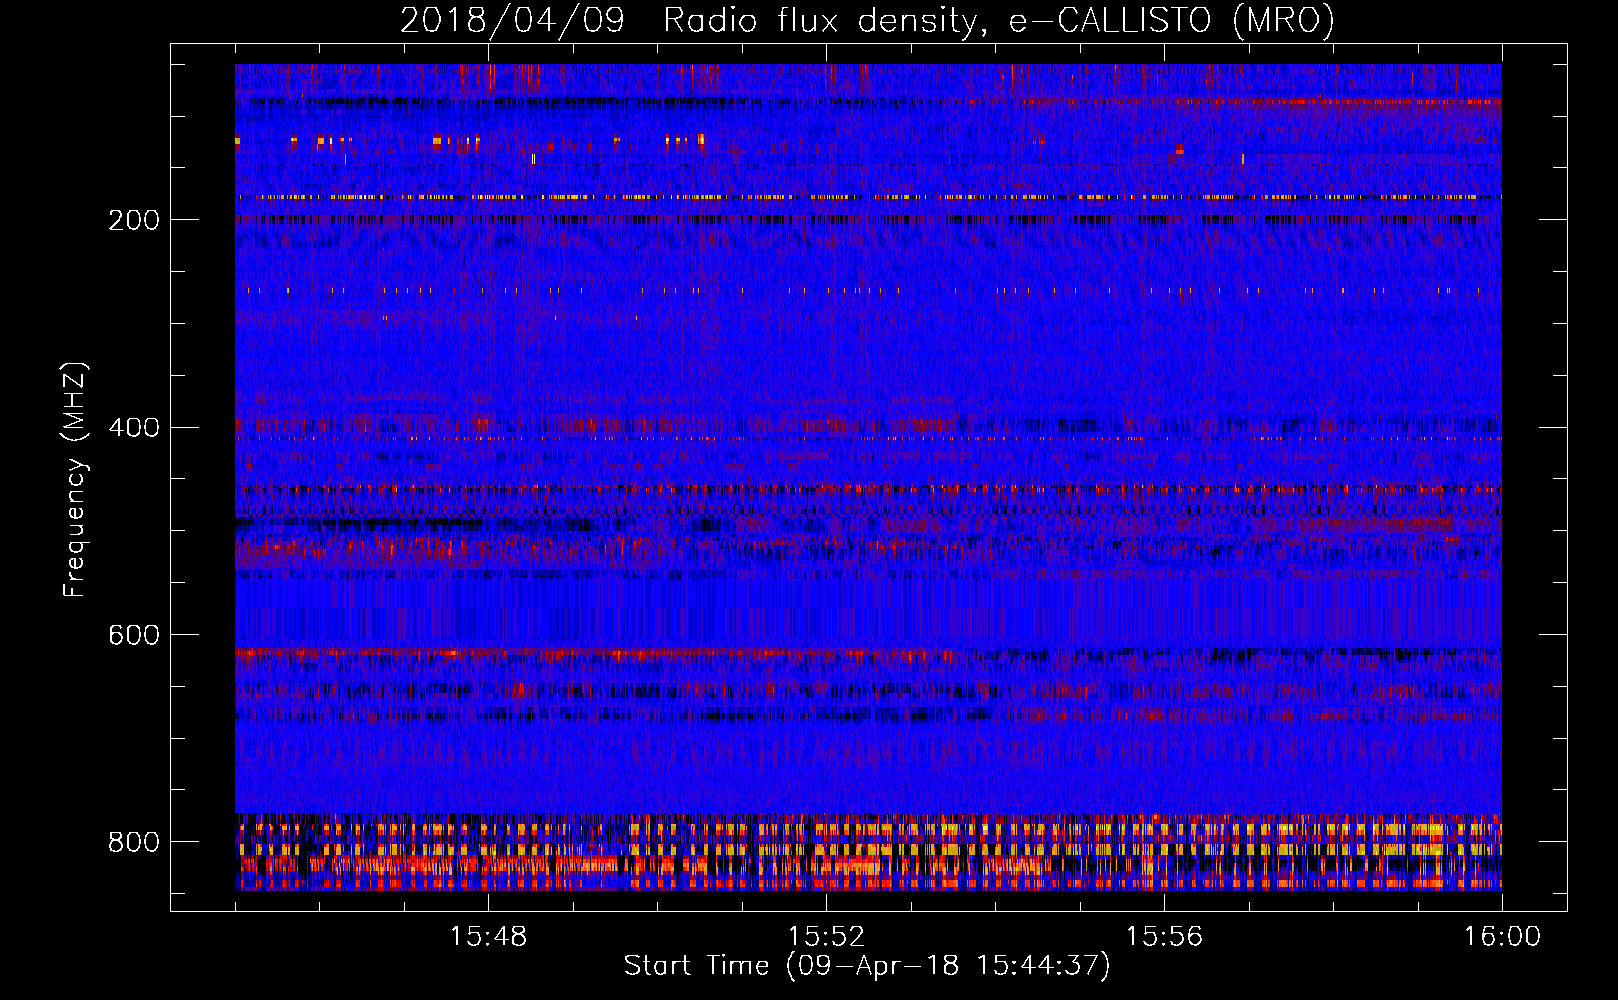Click the (MRO) station label in title
The height and width of the screenshot is (1000, 1618).
1283,21
